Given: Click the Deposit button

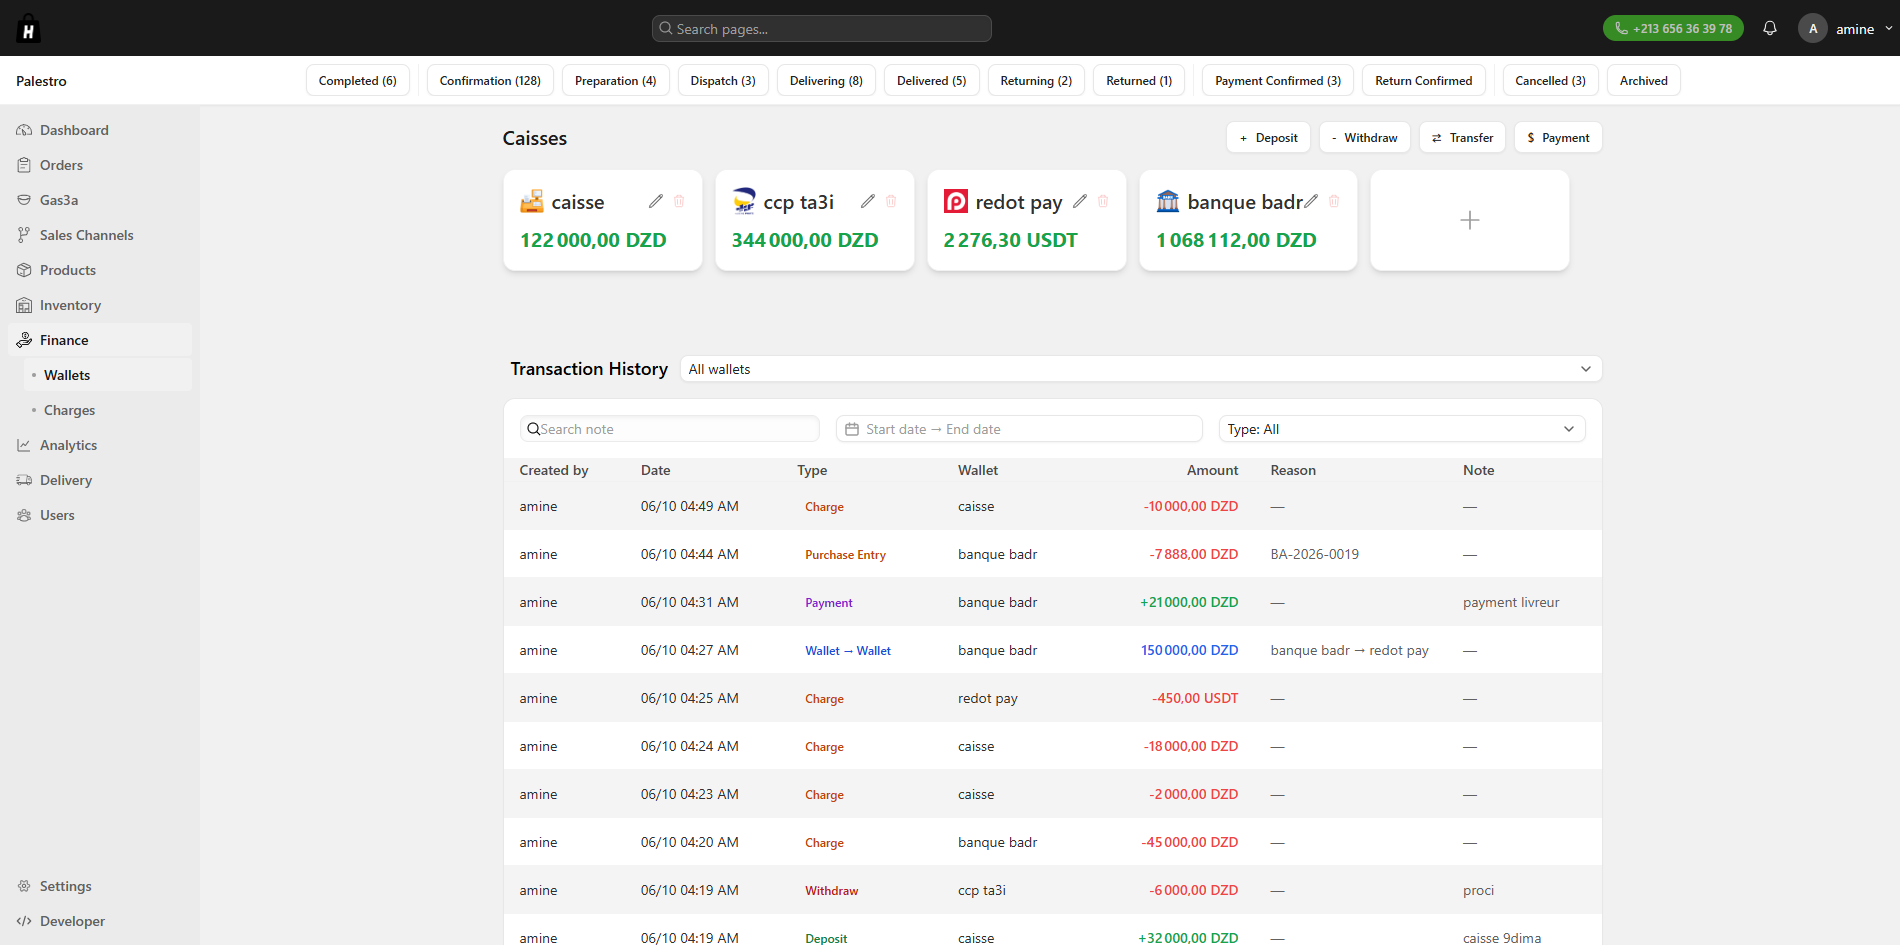Looking at the screenshot, I should (x=1268, y=138).
